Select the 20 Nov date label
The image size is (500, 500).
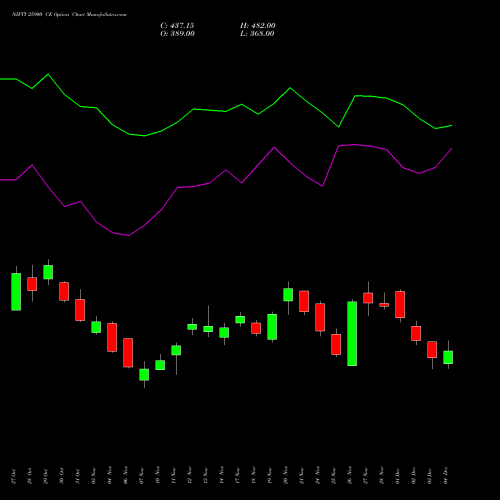pos(285,476)
